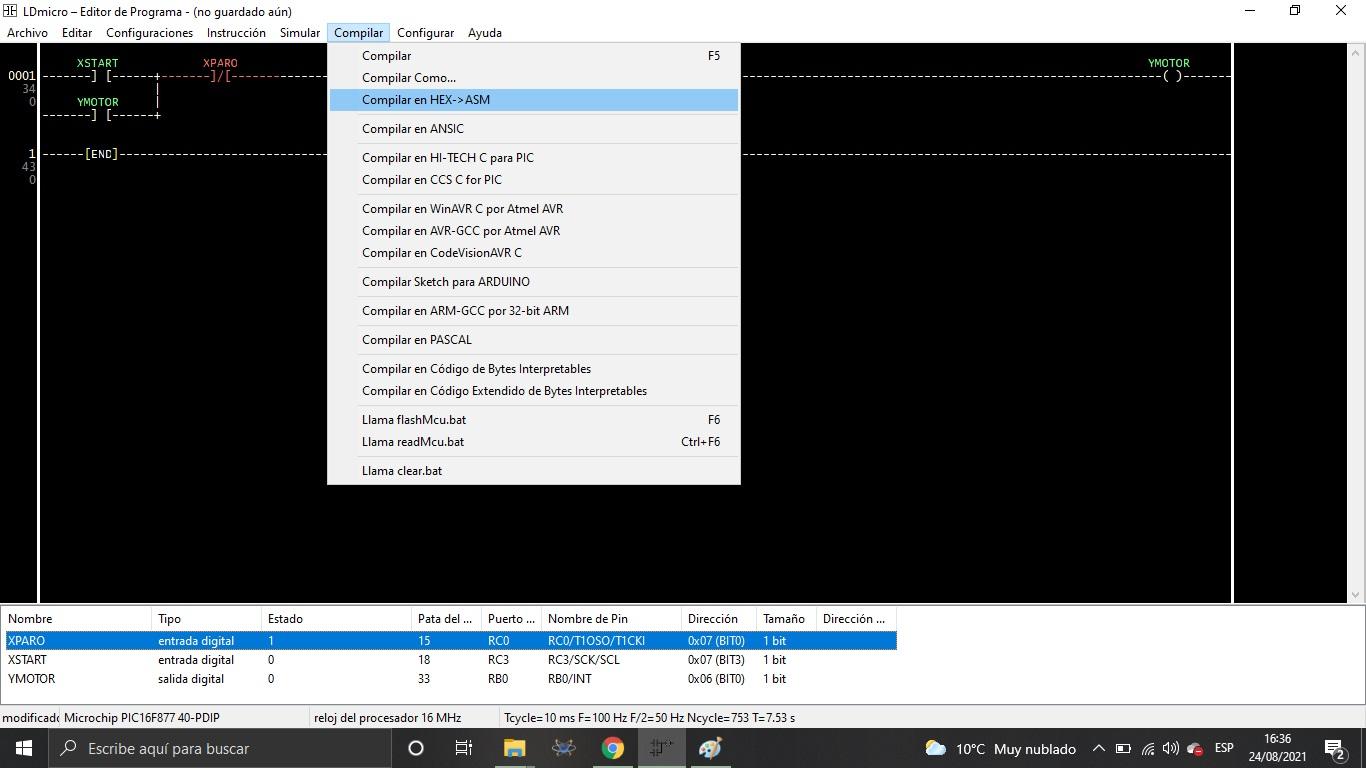Sort the list by Tipo column

pos(208,619)
